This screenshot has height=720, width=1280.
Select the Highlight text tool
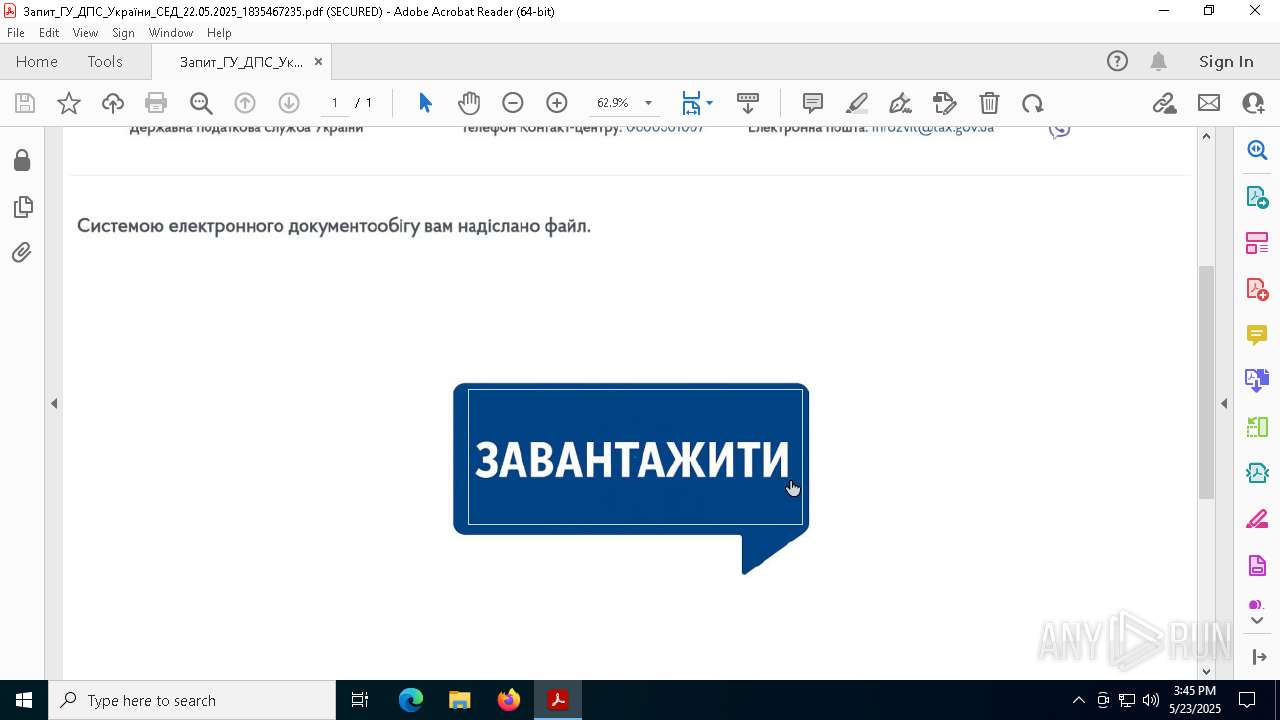(857, 103)
